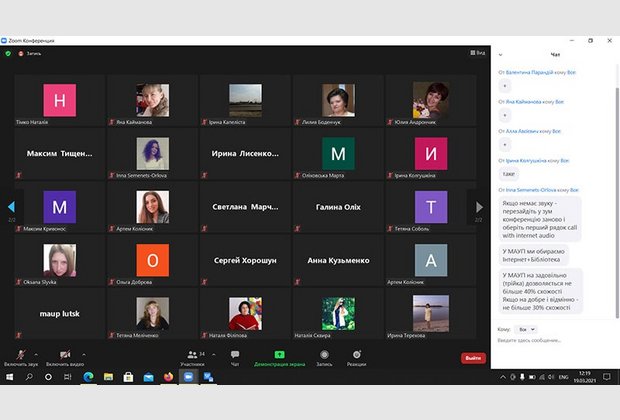This screenshot has width=620, height=420.
Task: Click the Запись record icon in toolbar
Action: coord(323,357)
